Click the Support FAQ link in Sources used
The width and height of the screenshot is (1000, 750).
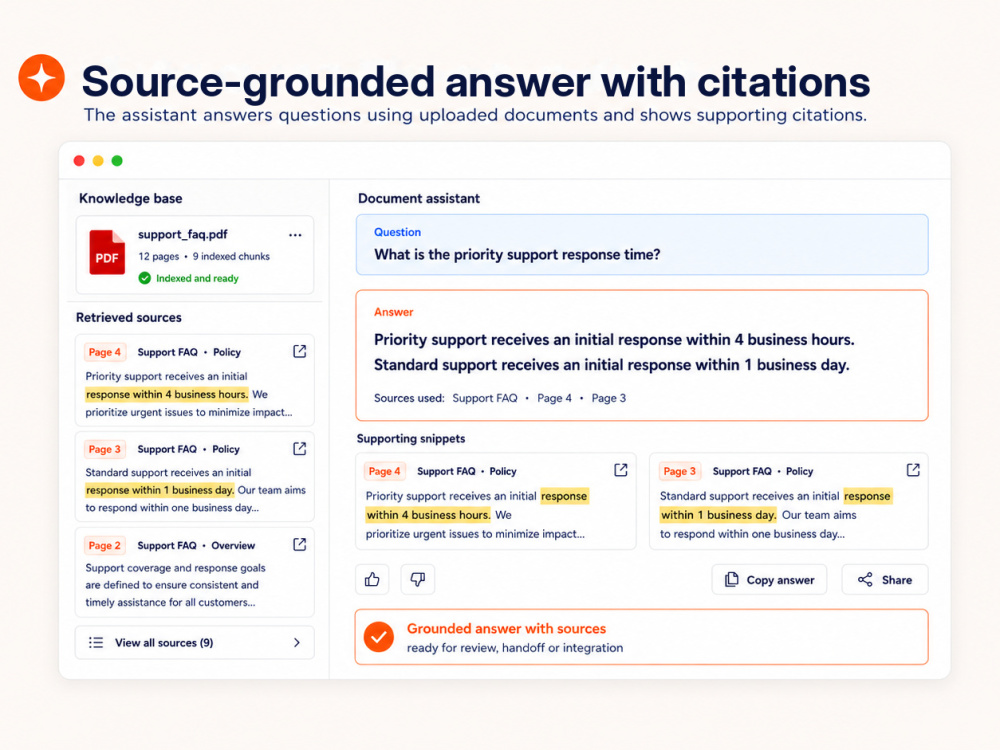[485, 398]
